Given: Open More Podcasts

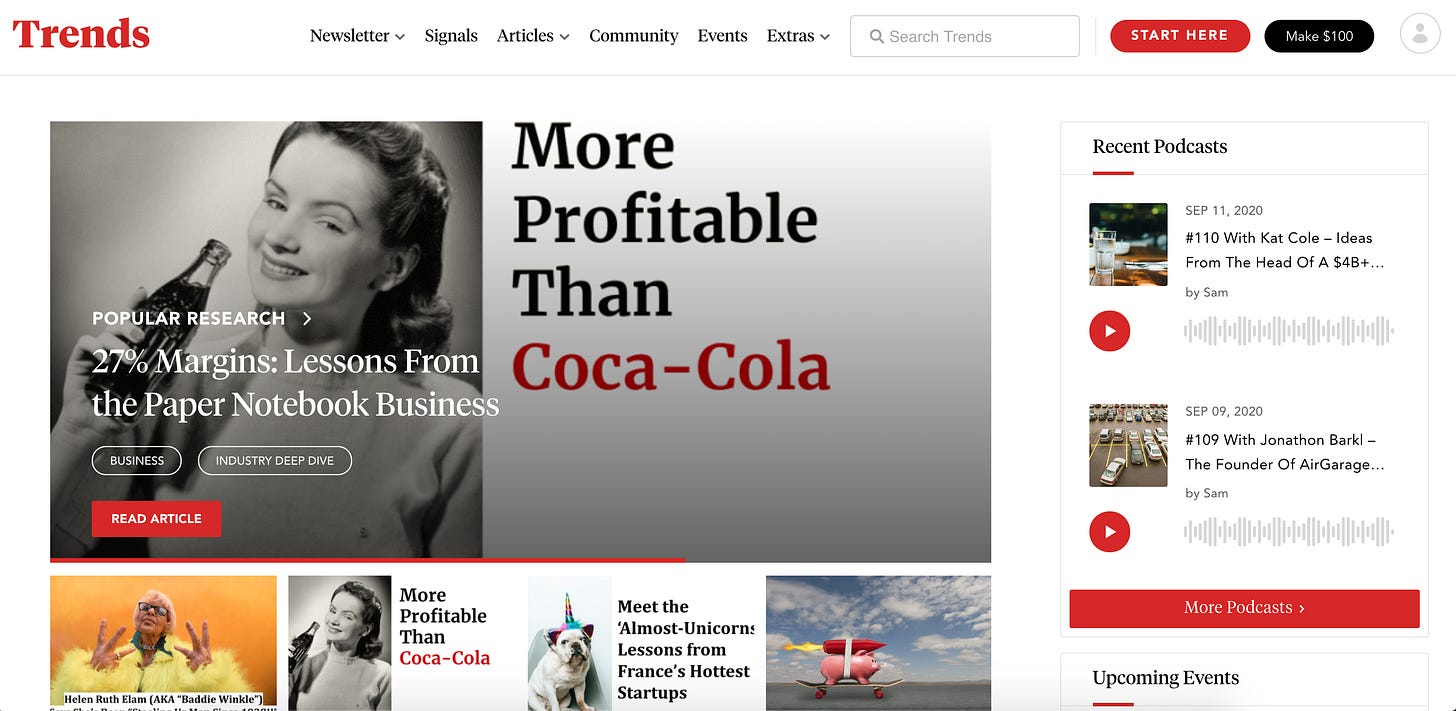Looking at the screenshot, I should 1244,608.
